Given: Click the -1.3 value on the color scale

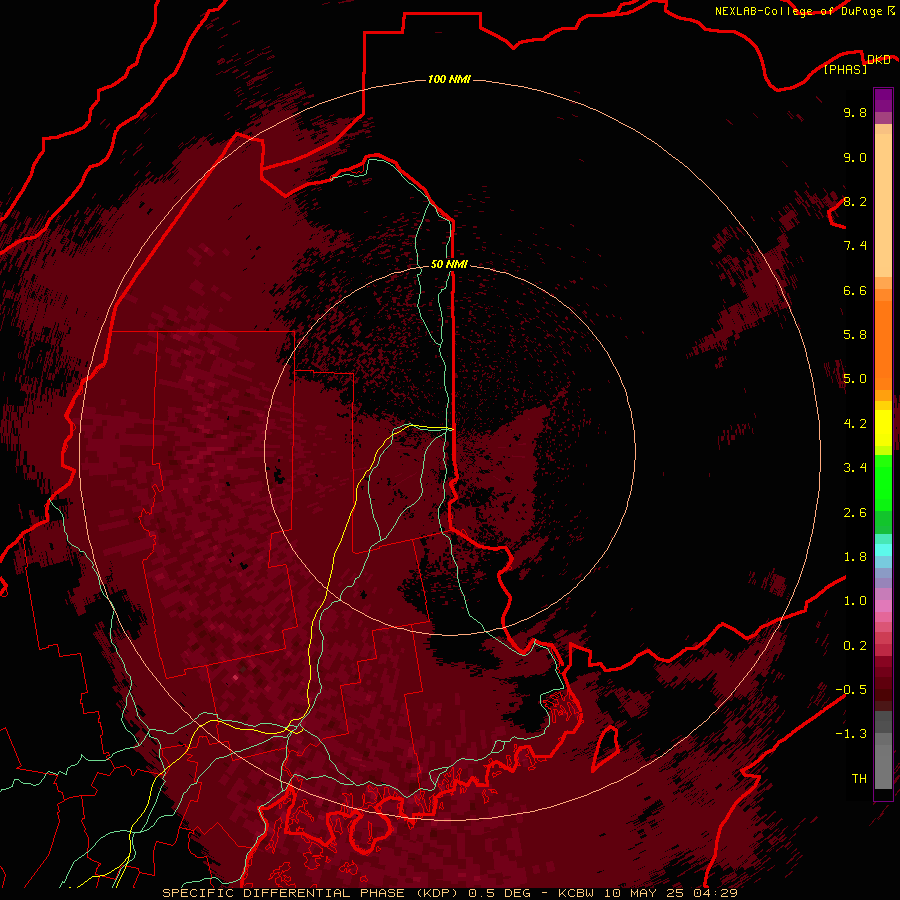Looking at the screenshot, I should [851, 734].
